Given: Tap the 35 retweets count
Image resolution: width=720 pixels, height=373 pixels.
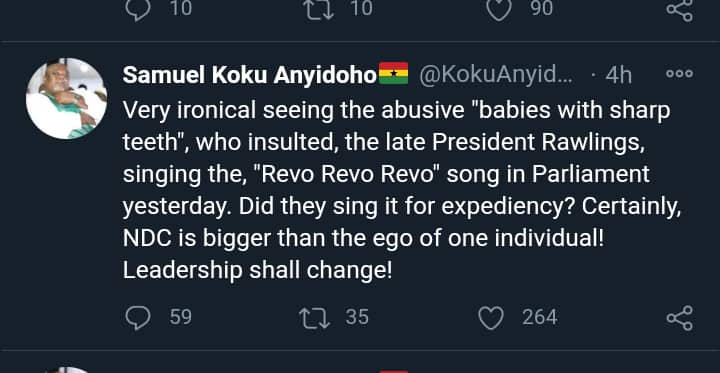Looking at the screenshot, I should coord(357,317).
